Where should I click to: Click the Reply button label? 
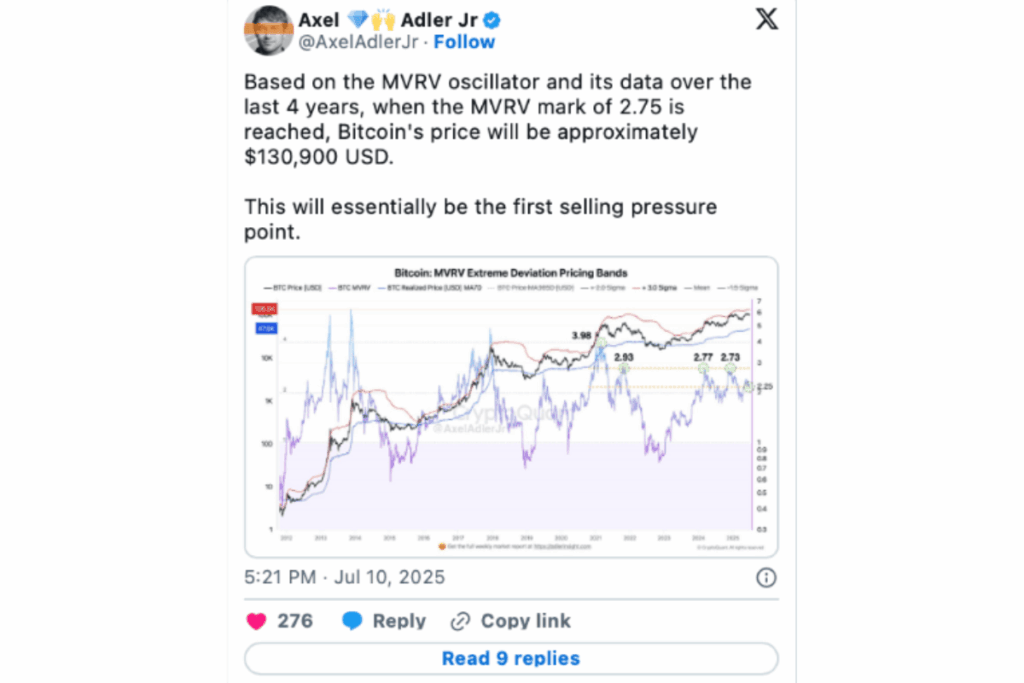click(399, 621)
